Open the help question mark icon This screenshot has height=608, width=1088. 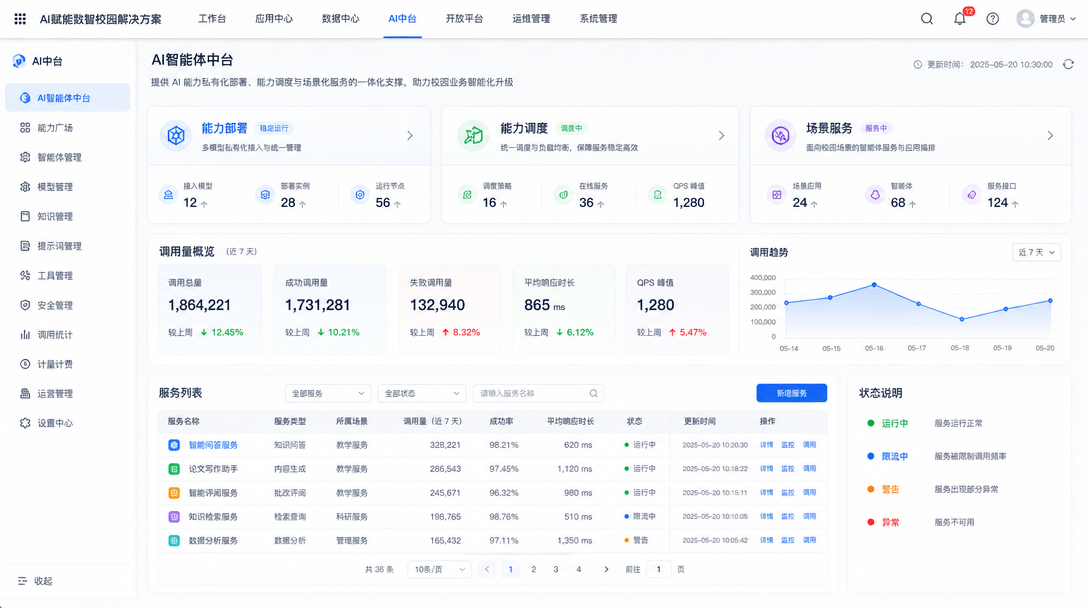[993, 19]
